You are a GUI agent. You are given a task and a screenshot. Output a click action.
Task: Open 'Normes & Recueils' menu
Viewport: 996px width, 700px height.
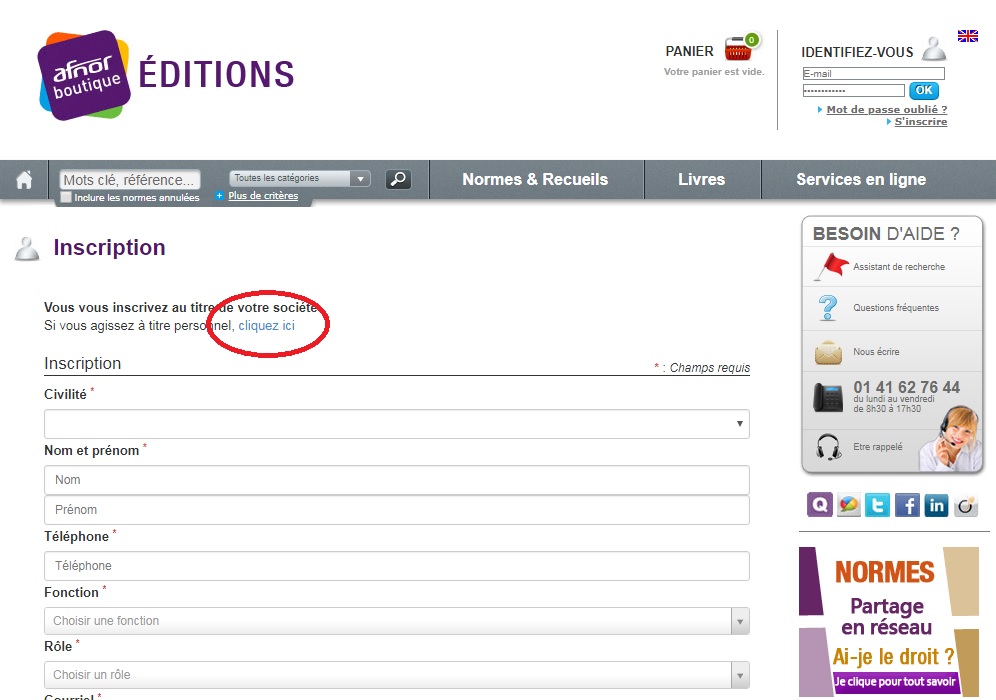(535, 180)
